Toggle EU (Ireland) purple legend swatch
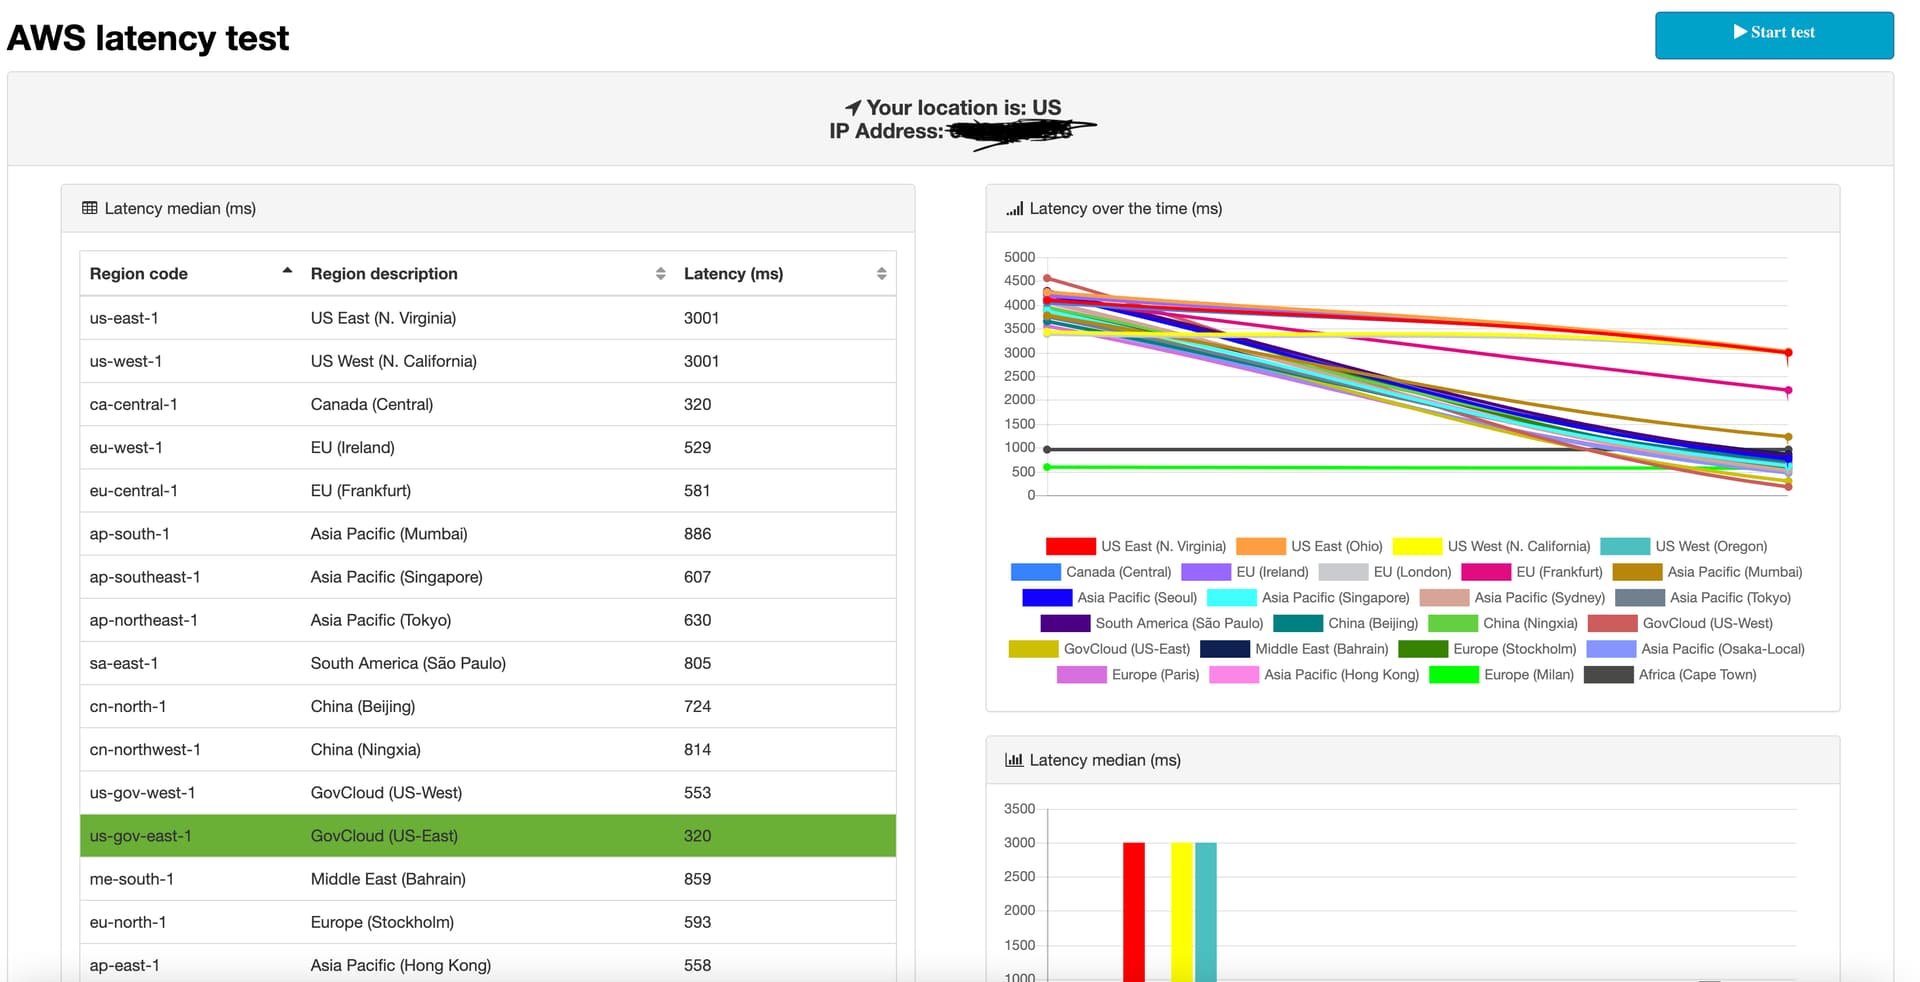The height and width of the screenshot is (982, 1920). tap(1206, 572)
